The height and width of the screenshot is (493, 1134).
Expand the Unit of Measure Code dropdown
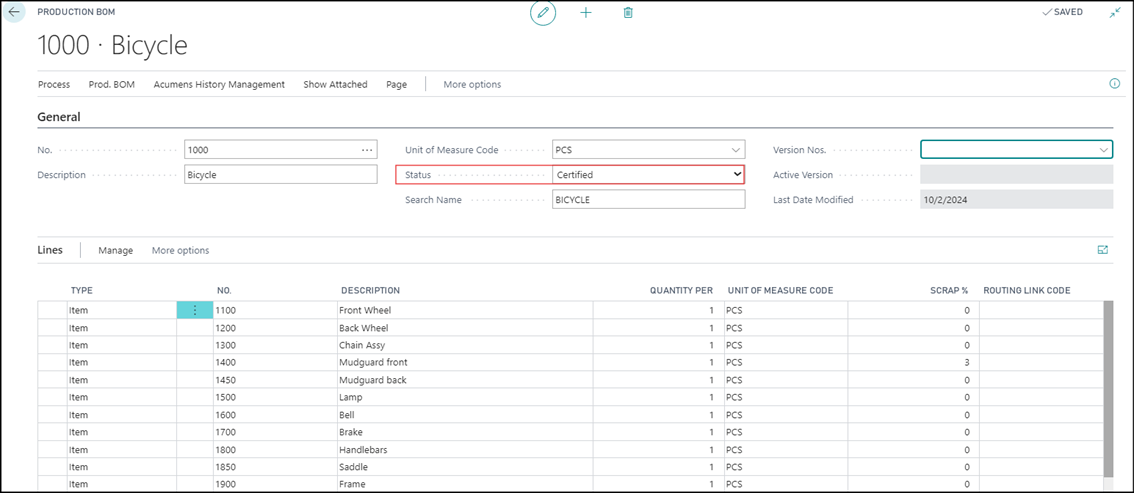coord(736,150)
